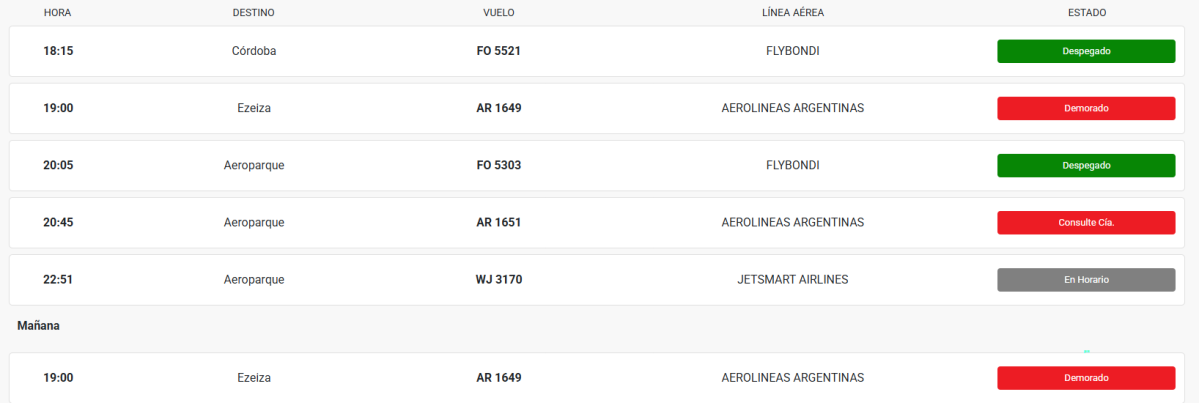1199x403 pixels.
Task: Select the 18:15 departure time
Action: coord(58,51)
